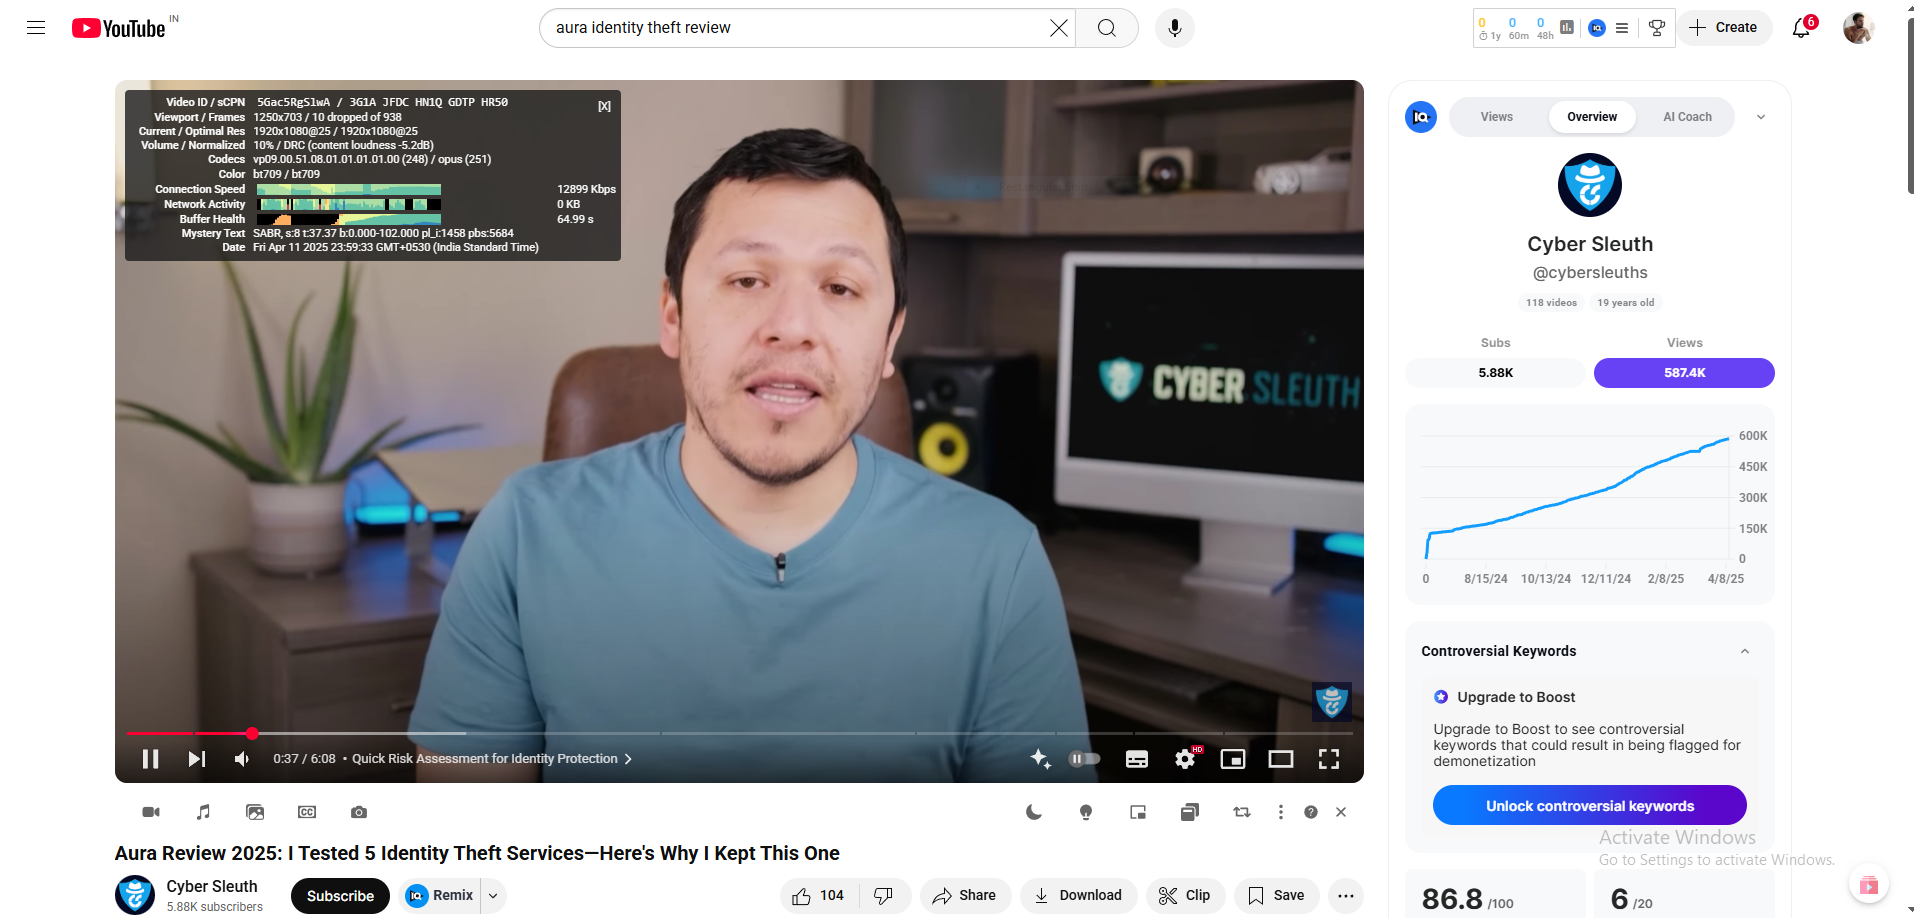Open the Remix dropdown arrow
Screen dimensions: 1914x918
pos(493,896)
